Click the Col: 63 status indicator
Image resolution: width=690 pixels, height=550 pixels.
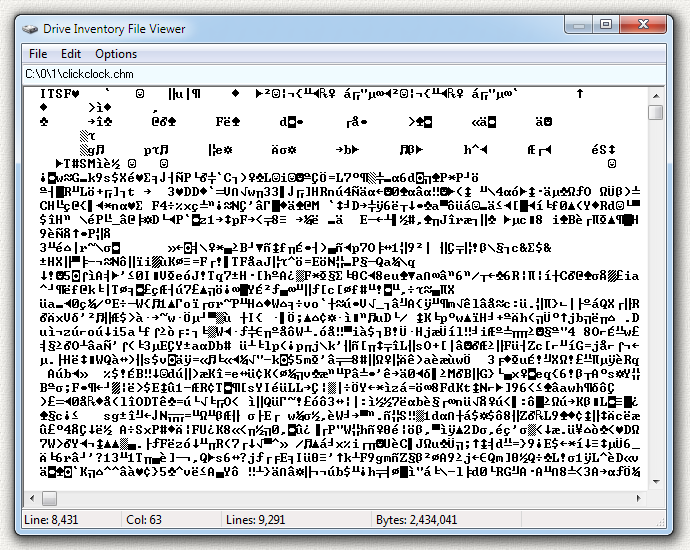point(145,520)
